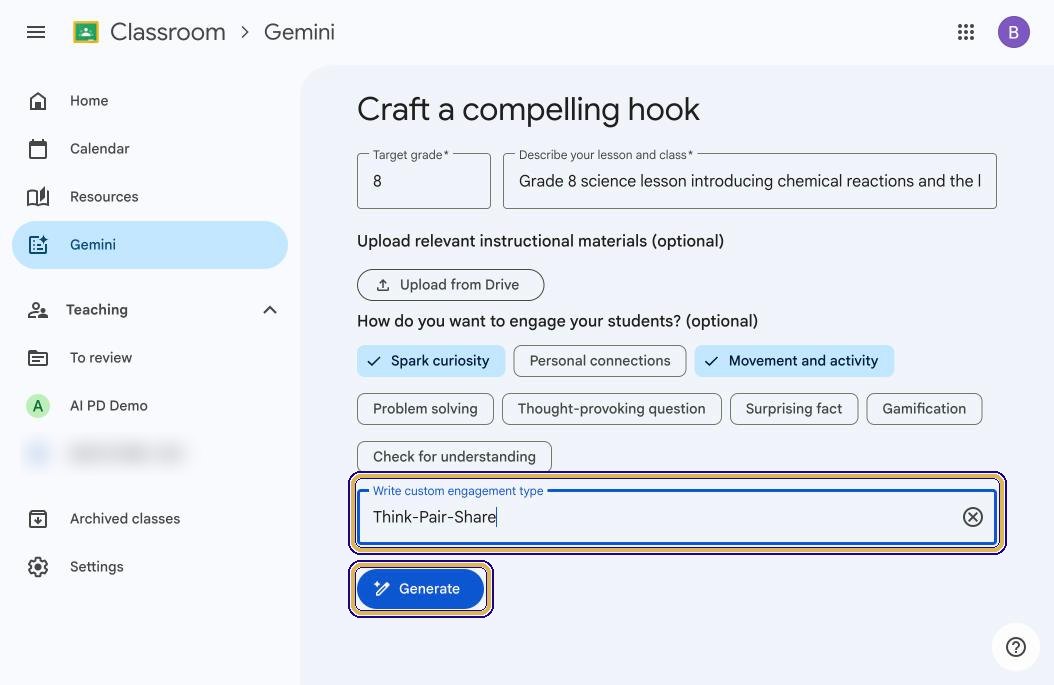Open the blurred class entry
The width and height of the screenshot is (1054, 685).
coord(150,454)
